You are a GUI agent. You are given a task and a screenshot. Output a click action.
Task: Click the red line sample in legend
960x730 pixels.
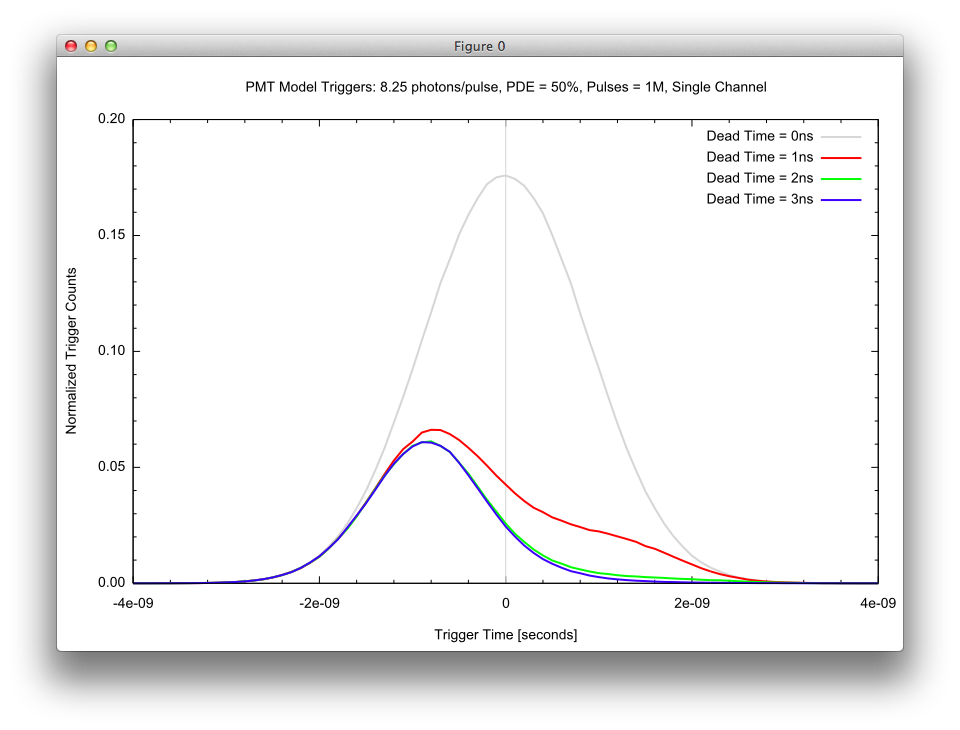[841, 157]
